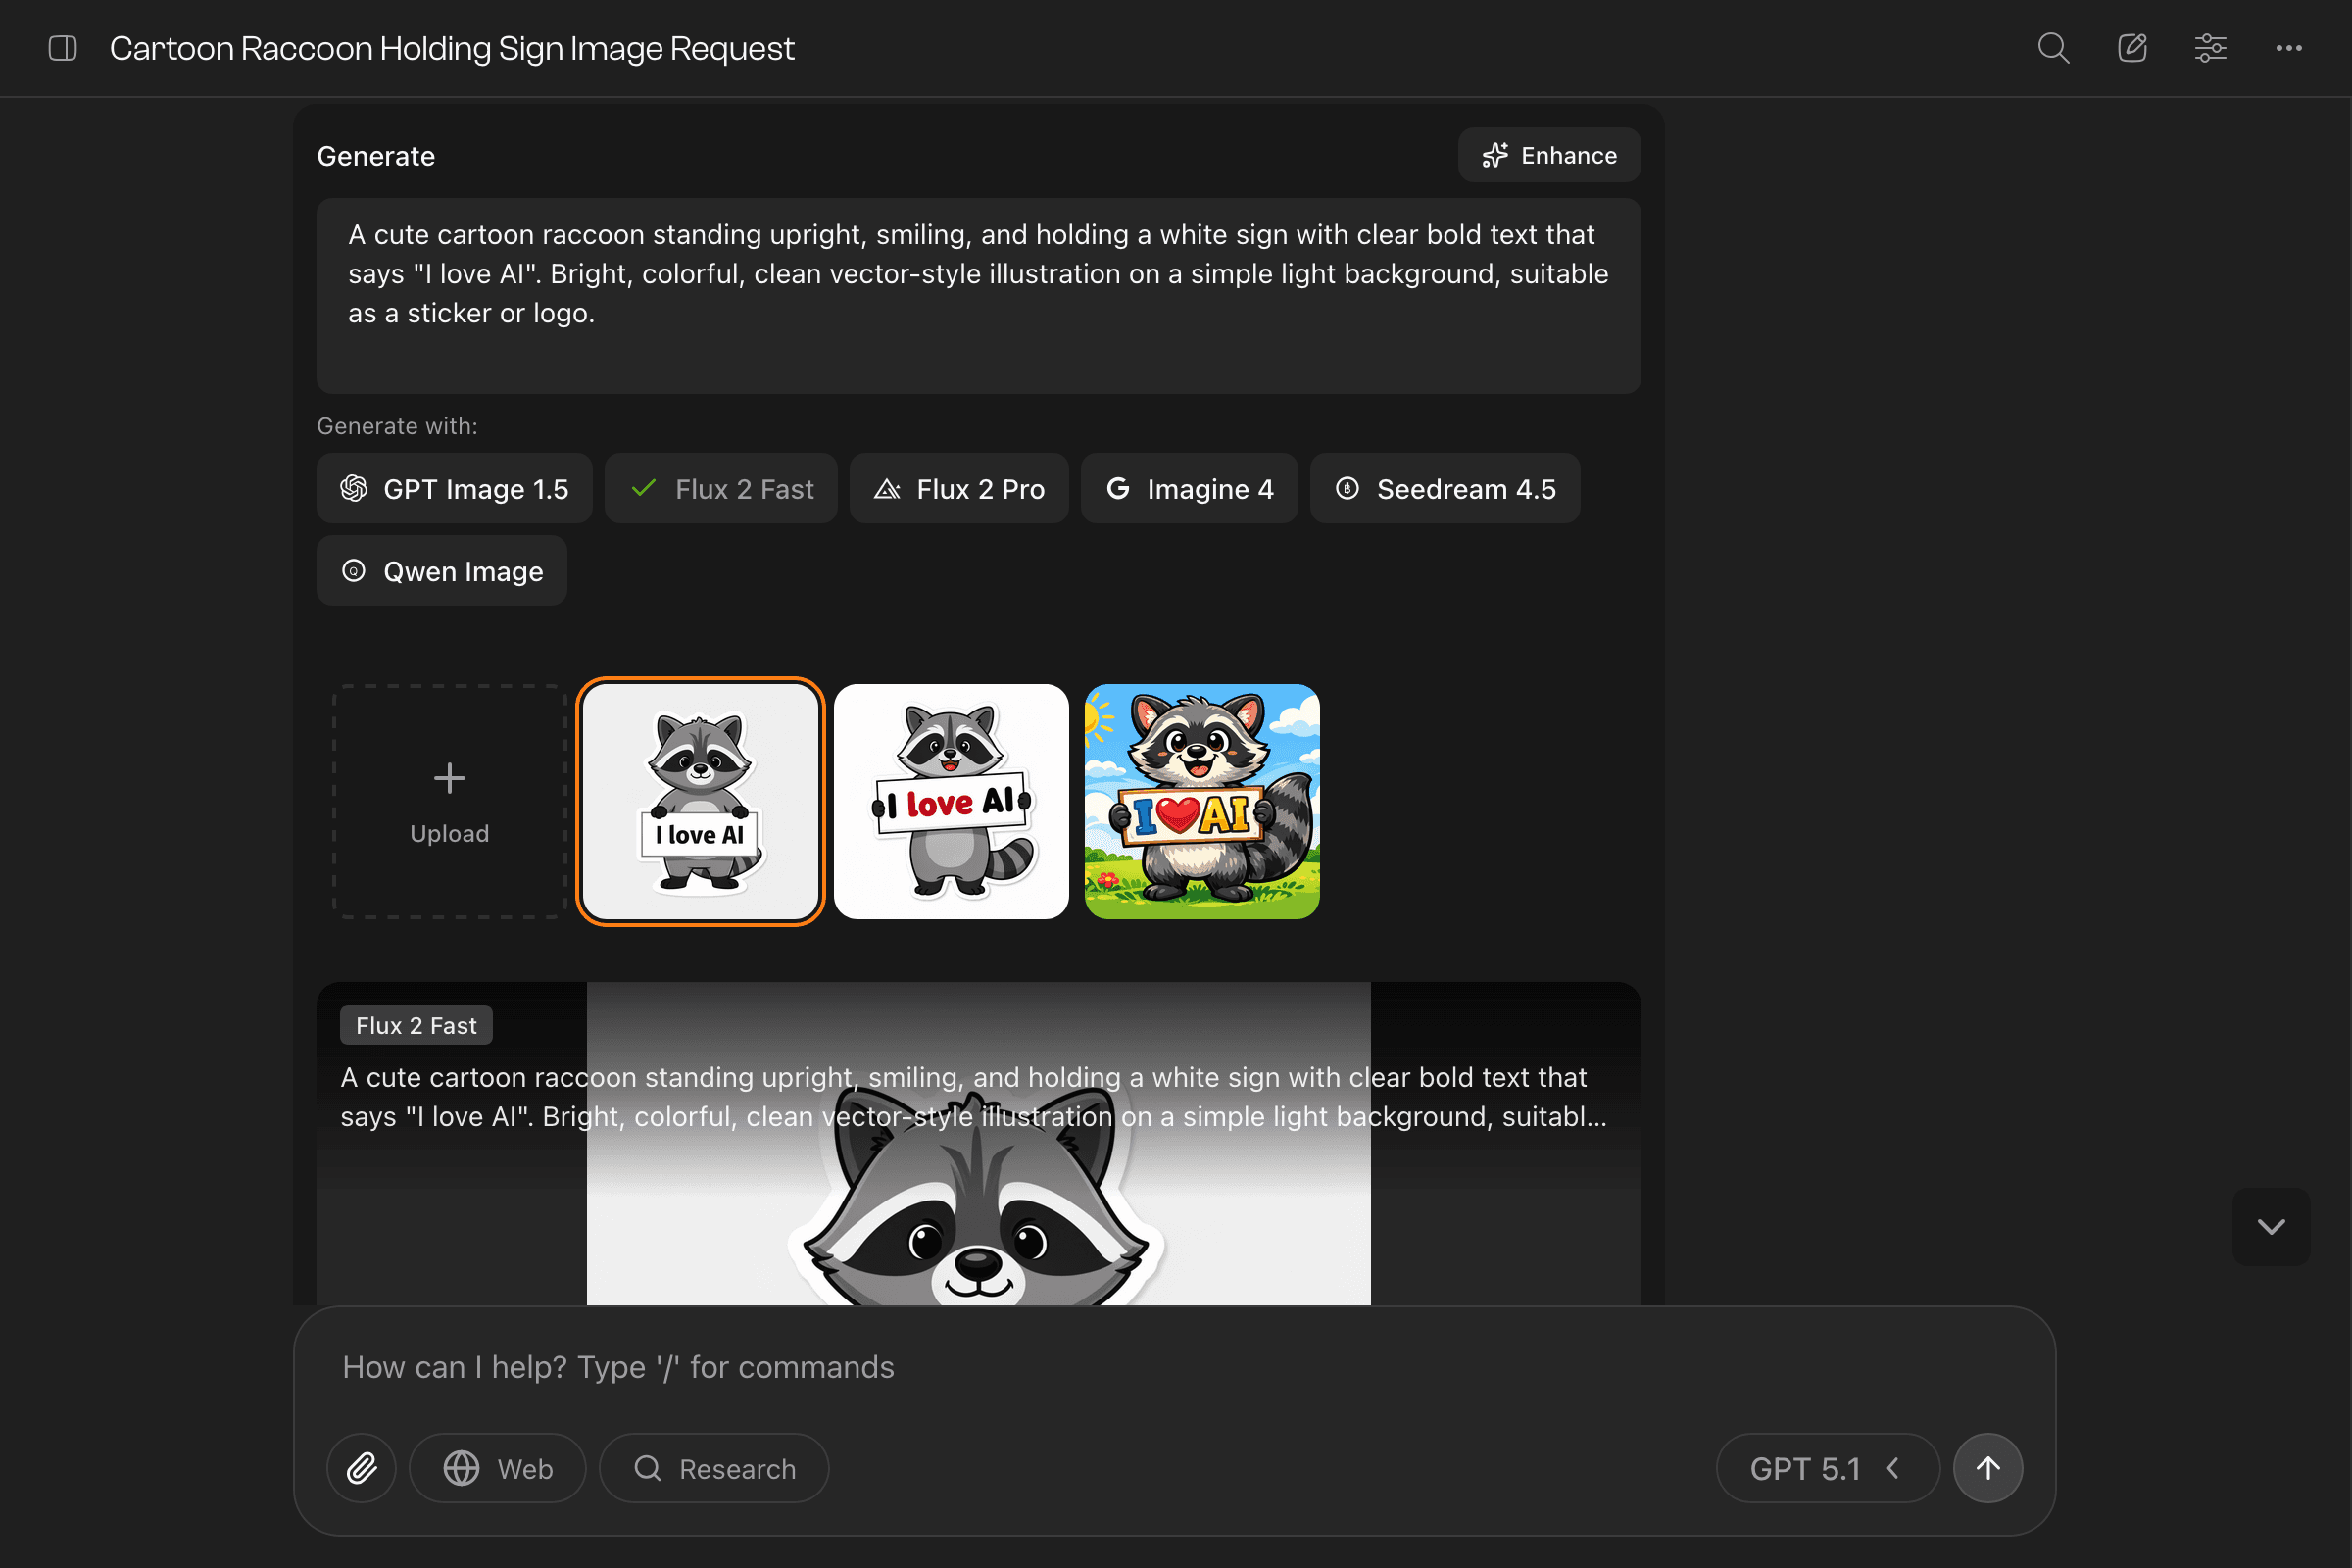Generate with Seedream 4.5
This screenshot has height=1568, width=2352.
(x=1444, y=489)
